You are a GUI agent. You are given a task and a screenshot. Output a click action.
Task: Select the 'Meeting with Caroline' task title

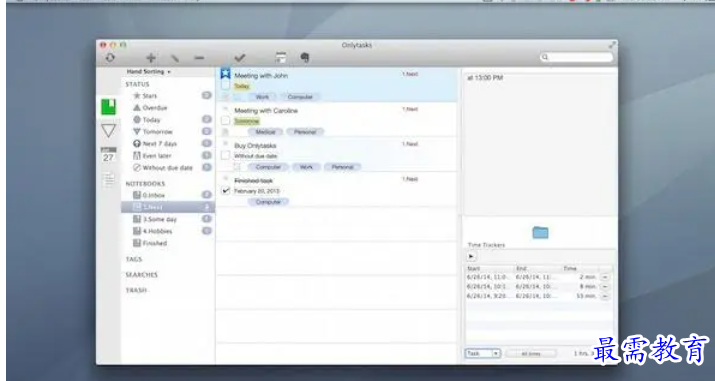coord(266,111)
